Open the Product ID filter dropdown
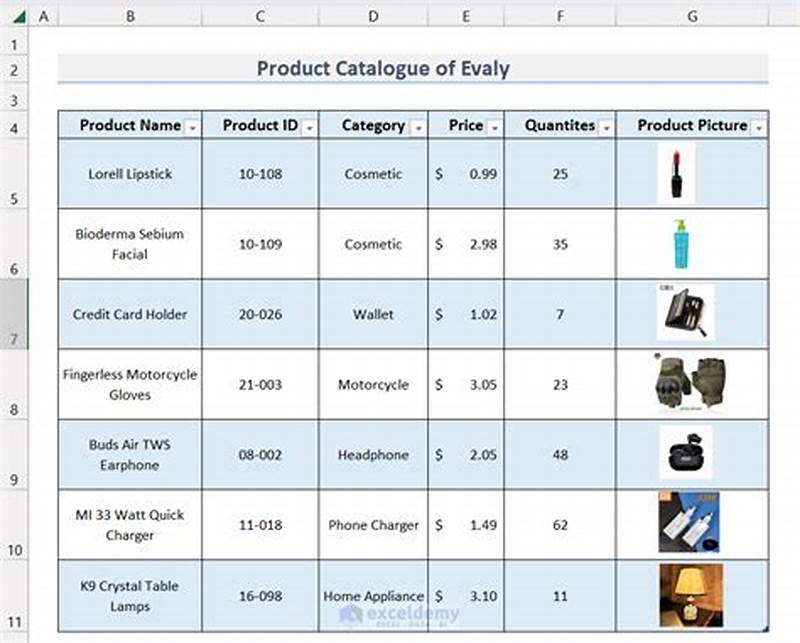This screenshot has width=800, height=643. coord(309,126)
